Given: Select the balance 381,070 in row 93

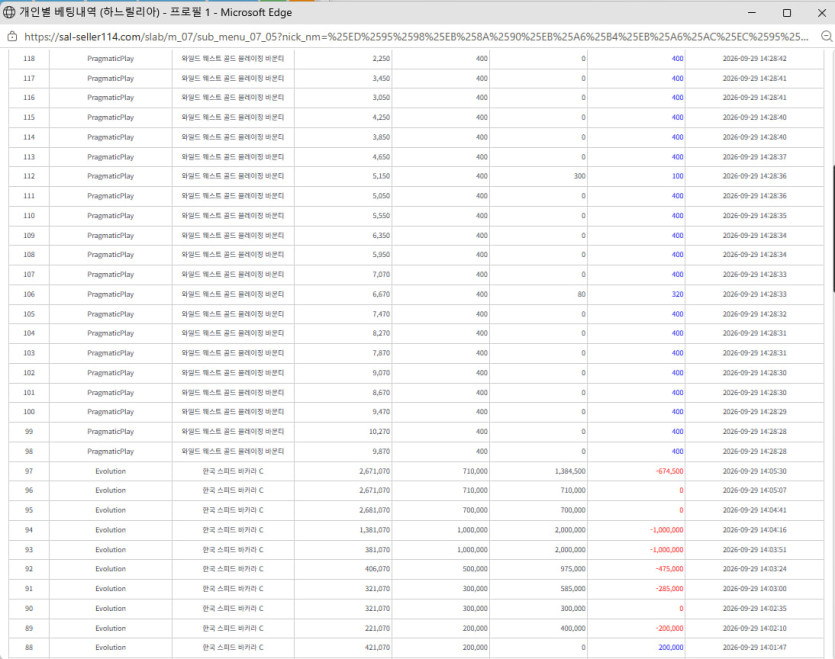Looking at the screenshot, I should pyautogui.click(x=377, y=549).
